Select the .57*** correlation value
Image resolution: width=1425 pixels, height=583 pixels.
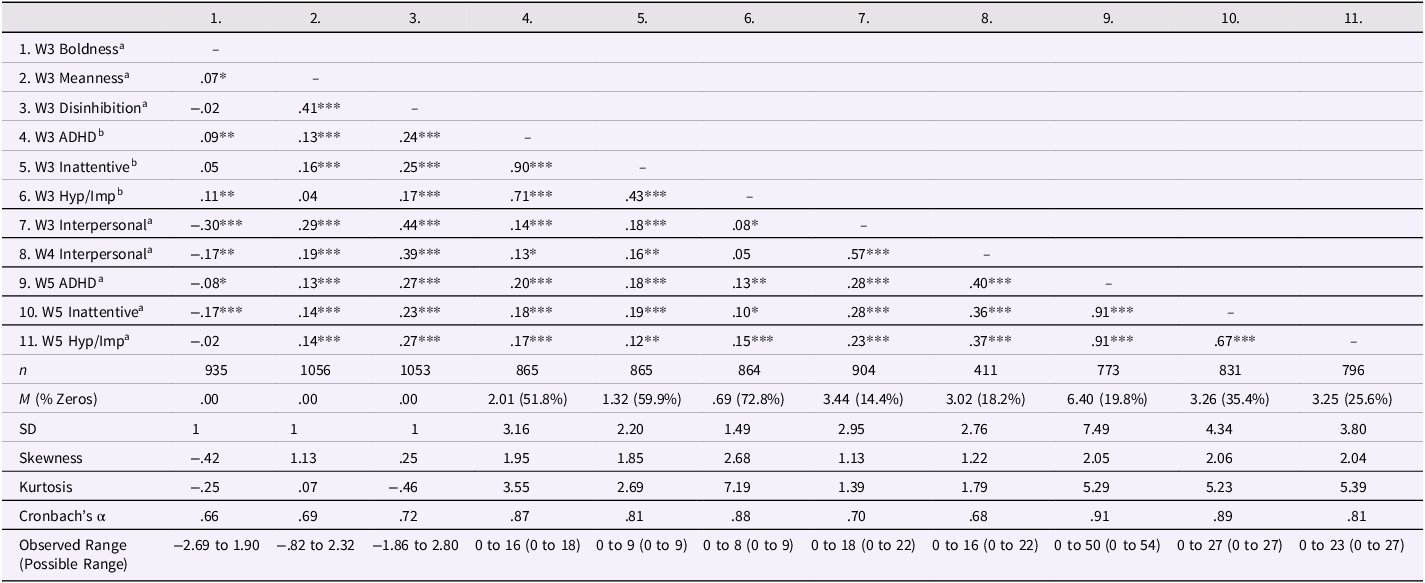click(863, 254)
